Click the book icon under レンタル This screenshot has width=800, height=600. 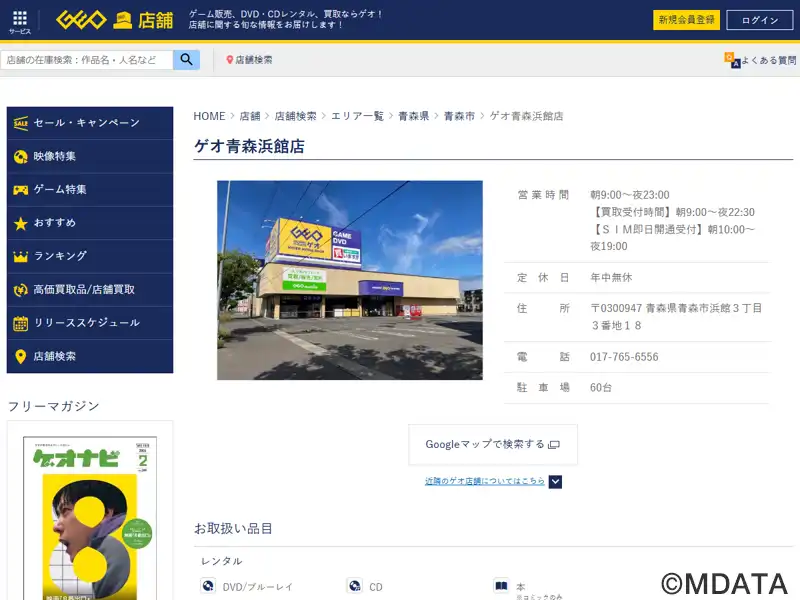coord(501,585)
